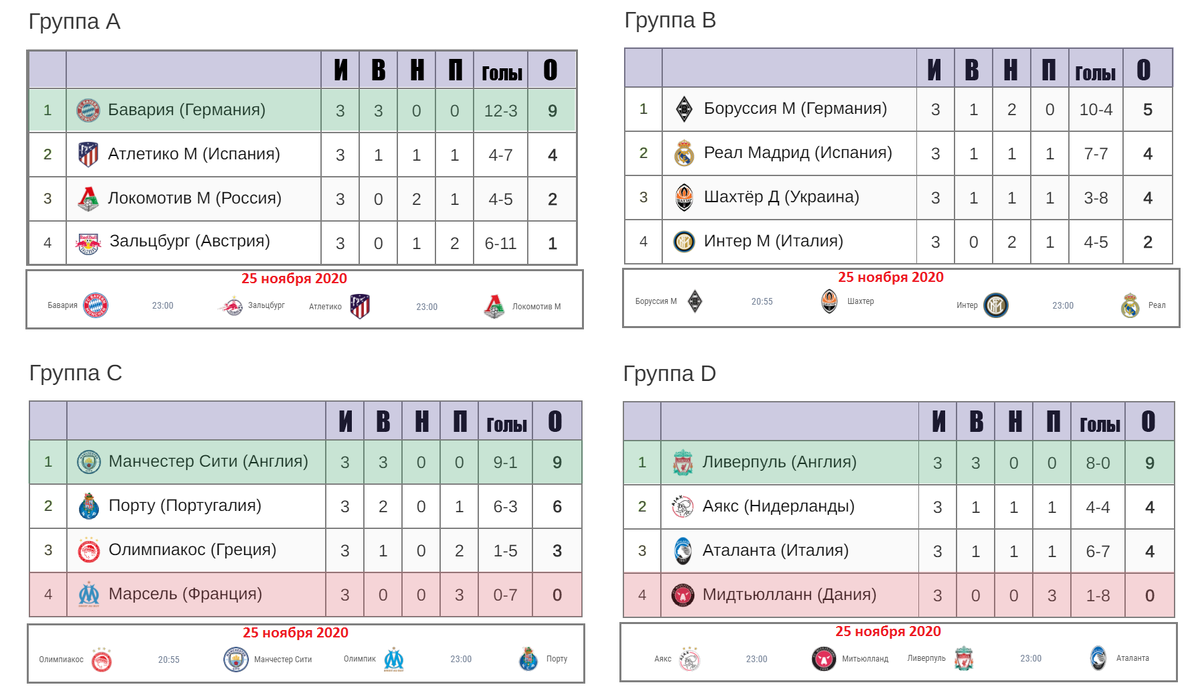This screenshot has height=691, width=1200.
Task: Click the Голы column header in Group A
Action: pyautogui.click(x=502, y=73)
